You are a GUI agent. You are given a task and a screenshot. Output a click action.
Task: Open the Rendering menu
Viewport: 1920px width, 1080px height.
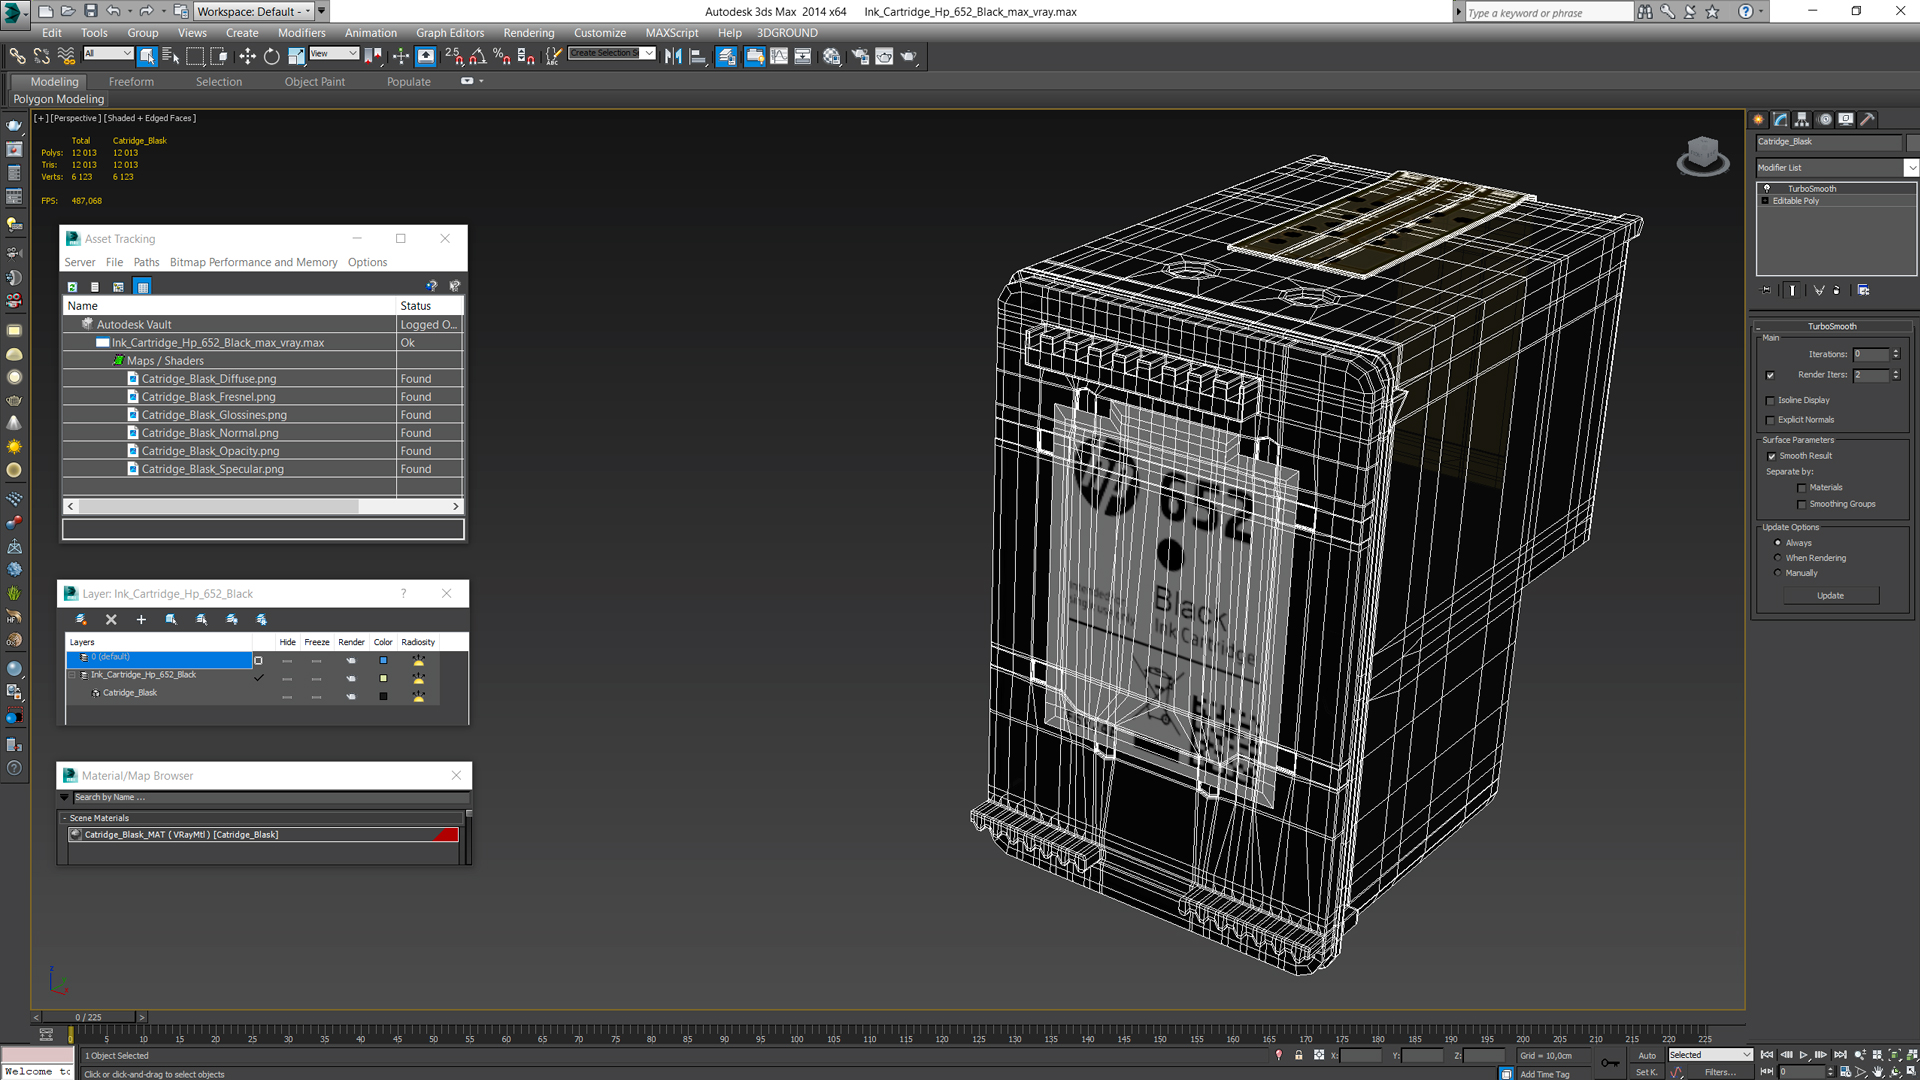point(528,33)
